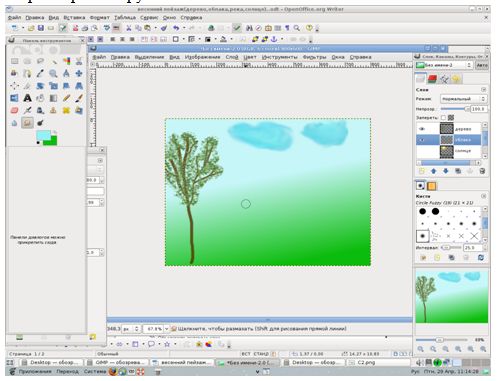This screenshot has height=381, width=498.
Task: Select the Rotate tool
Action: (x=40, y=86)
